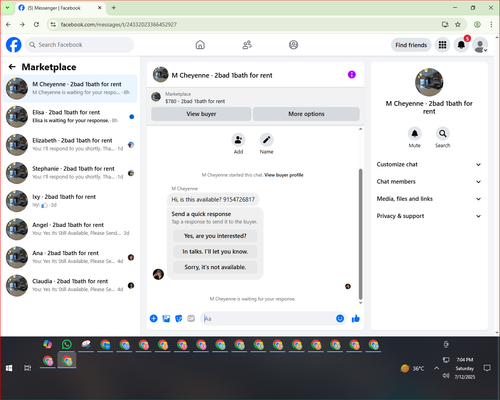Image resolution: width=500 pixels, height=400 pixels.
Task: Open the Facebook logo home link
Action: coord(14,45)
